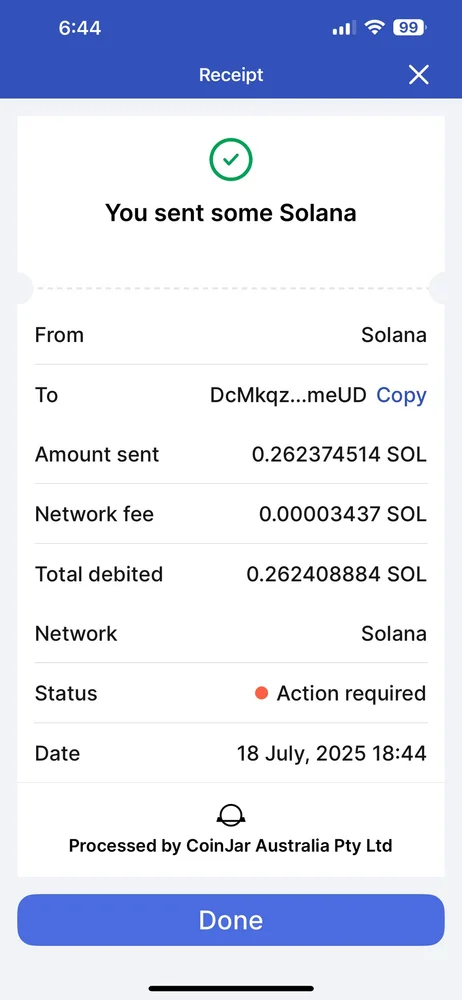Viewport: 462px width, 1000px height.
Task: Tap the home indicator bar at bottom
Action: [x=231, y=989]
